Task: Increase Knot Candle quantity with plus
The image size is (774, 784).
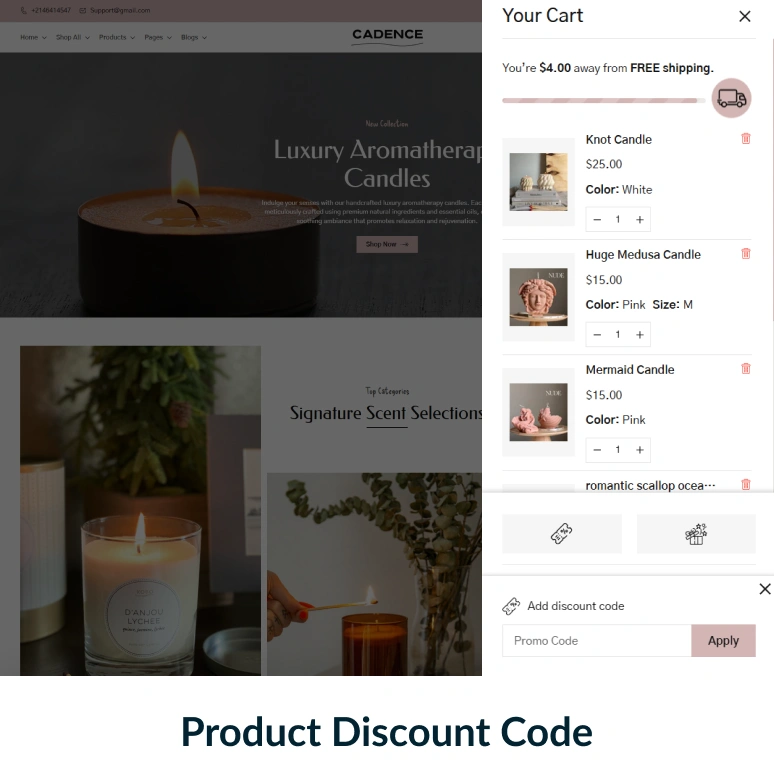Action: (x=640, y=220)
